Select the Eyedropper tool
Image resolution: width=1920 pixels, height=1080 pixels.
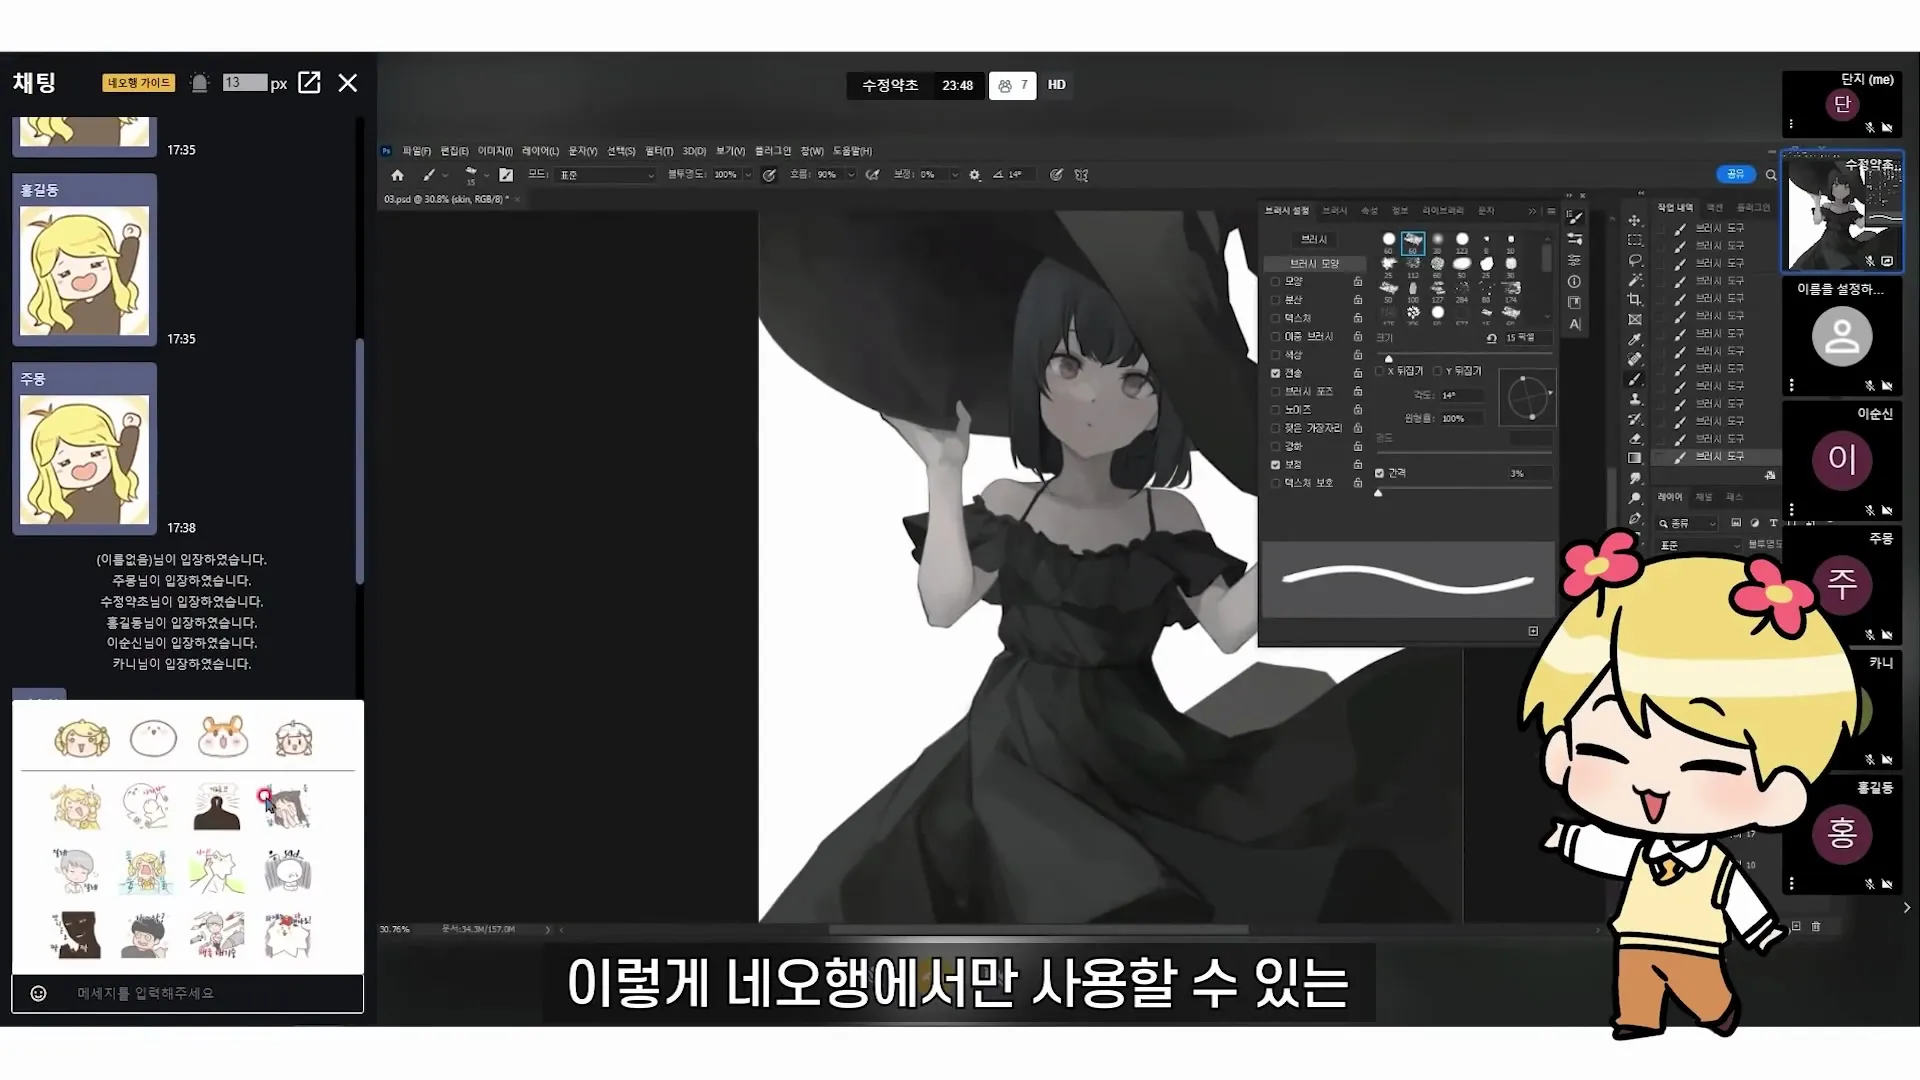[x=1635, y=339]
